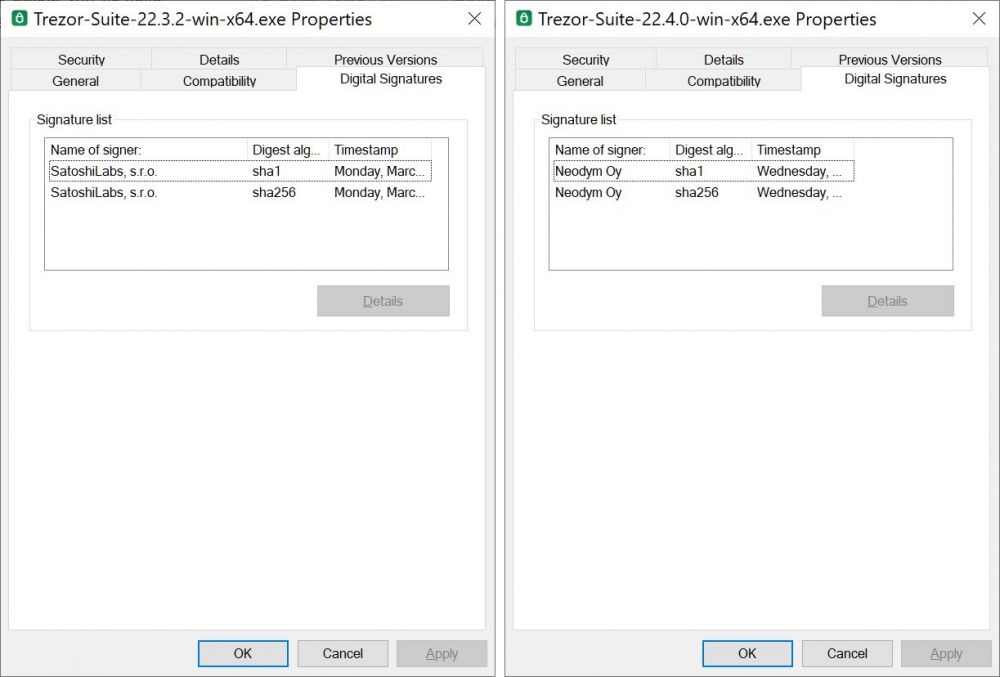Click the 'Digest alg...' column header in the 22.3.2 window
Viewport: 1000px width, 677px height.
pos(288,150)
